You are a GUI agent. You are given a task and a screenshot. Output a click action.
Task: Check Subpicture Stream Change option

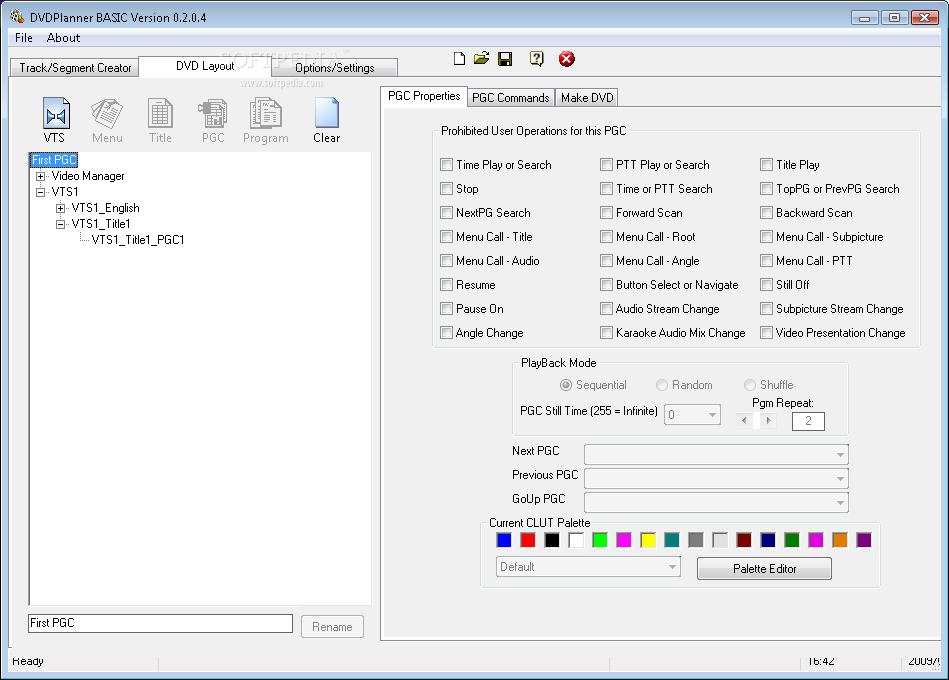coord(766,309)
